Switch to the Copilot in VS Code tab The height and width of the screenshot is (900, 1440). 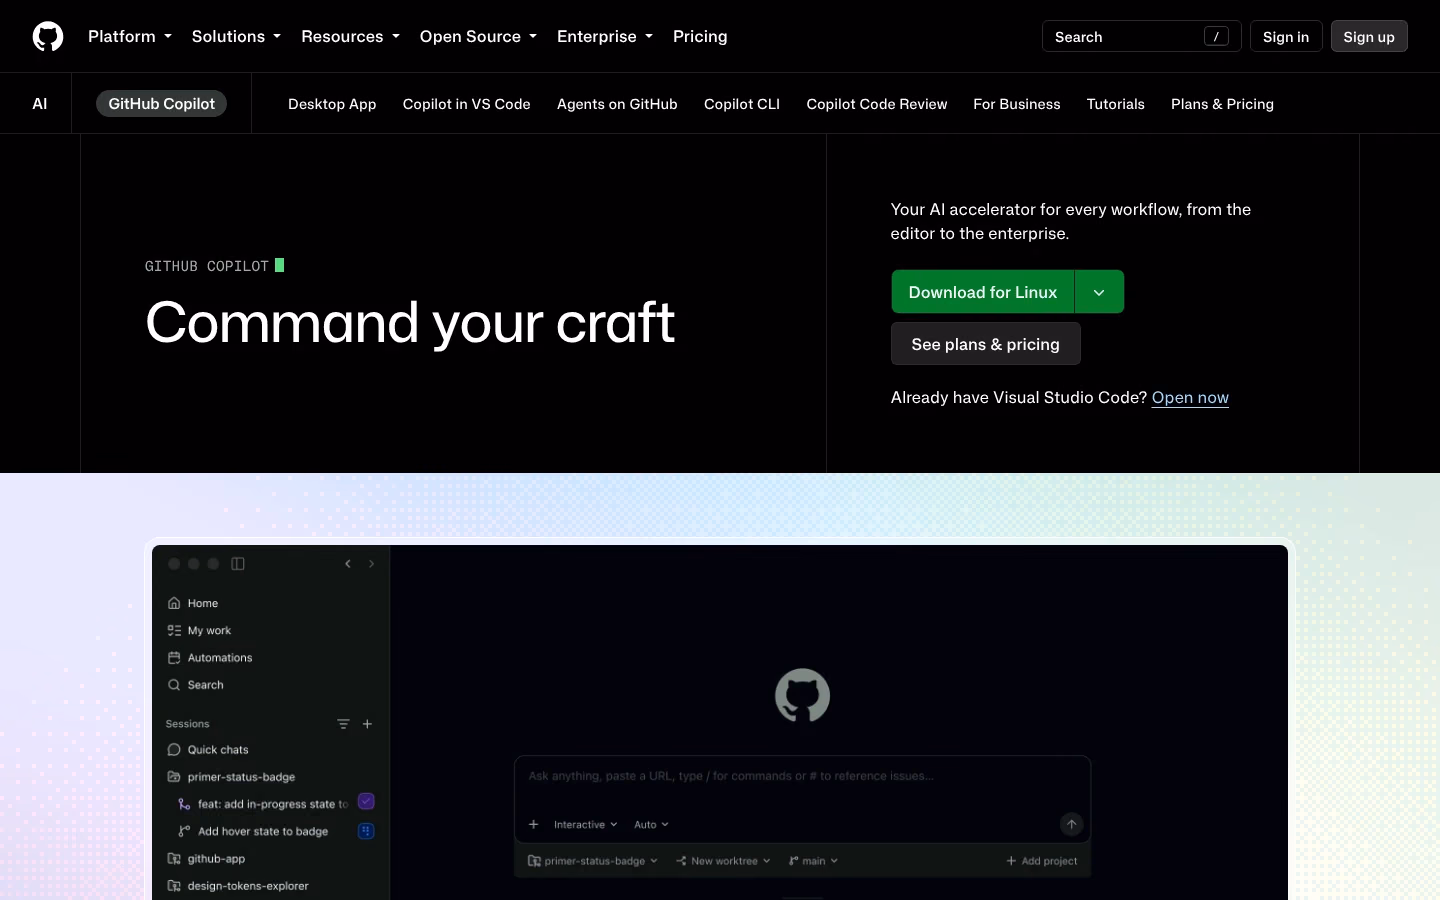(467, 104)
